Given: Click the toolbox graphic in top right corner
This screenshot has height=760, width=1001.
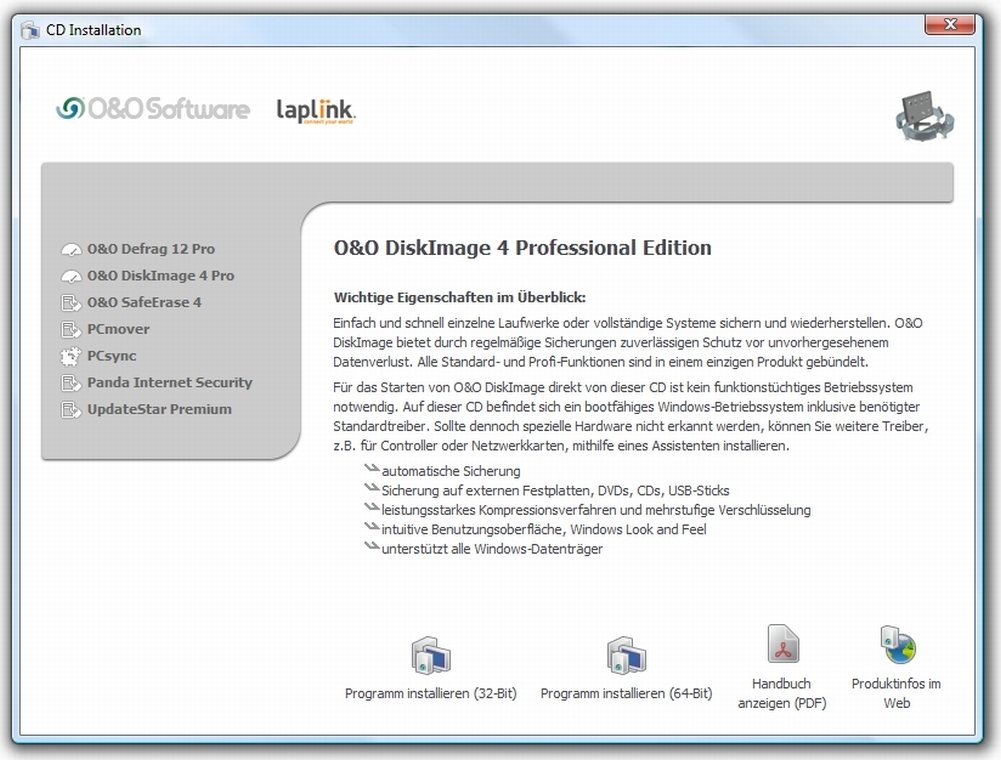Looking at the screenshot, I should click(x=925, y=116).
